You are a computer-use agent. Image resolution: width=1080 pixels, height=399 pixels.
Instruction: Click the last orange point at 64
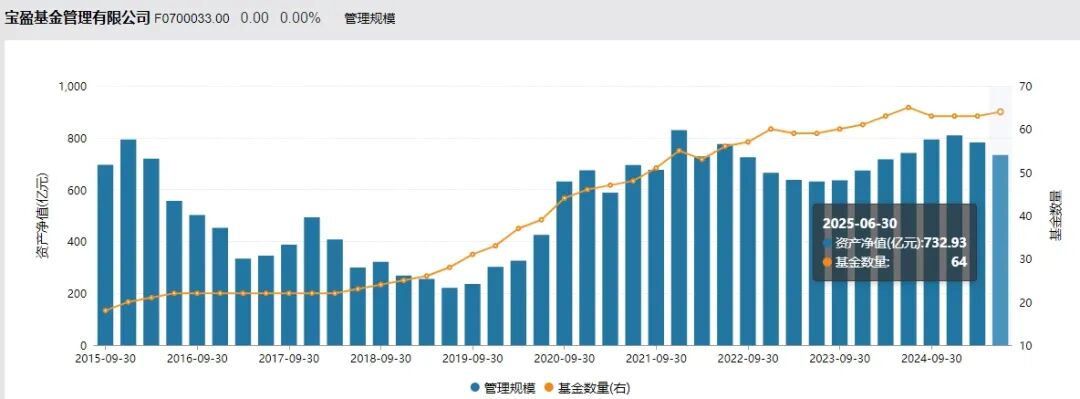[1000, 112]
